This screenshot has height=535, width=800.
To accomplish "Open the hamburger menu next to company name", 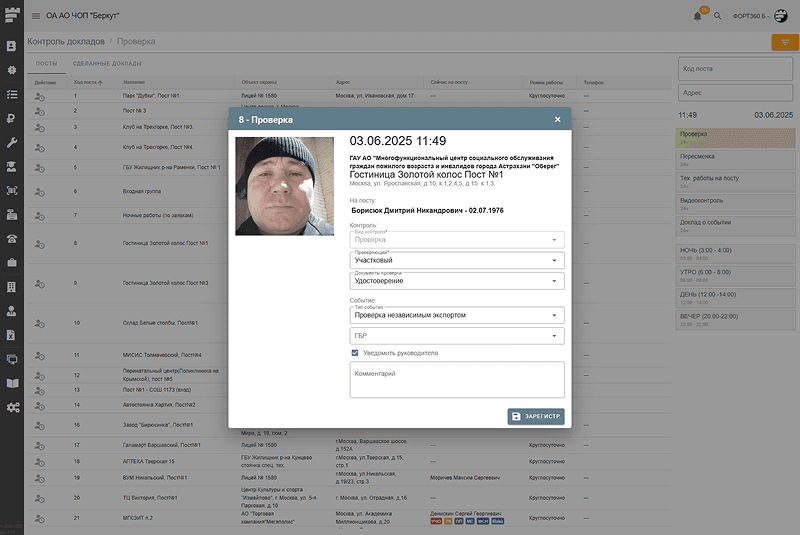I will 36,16.
